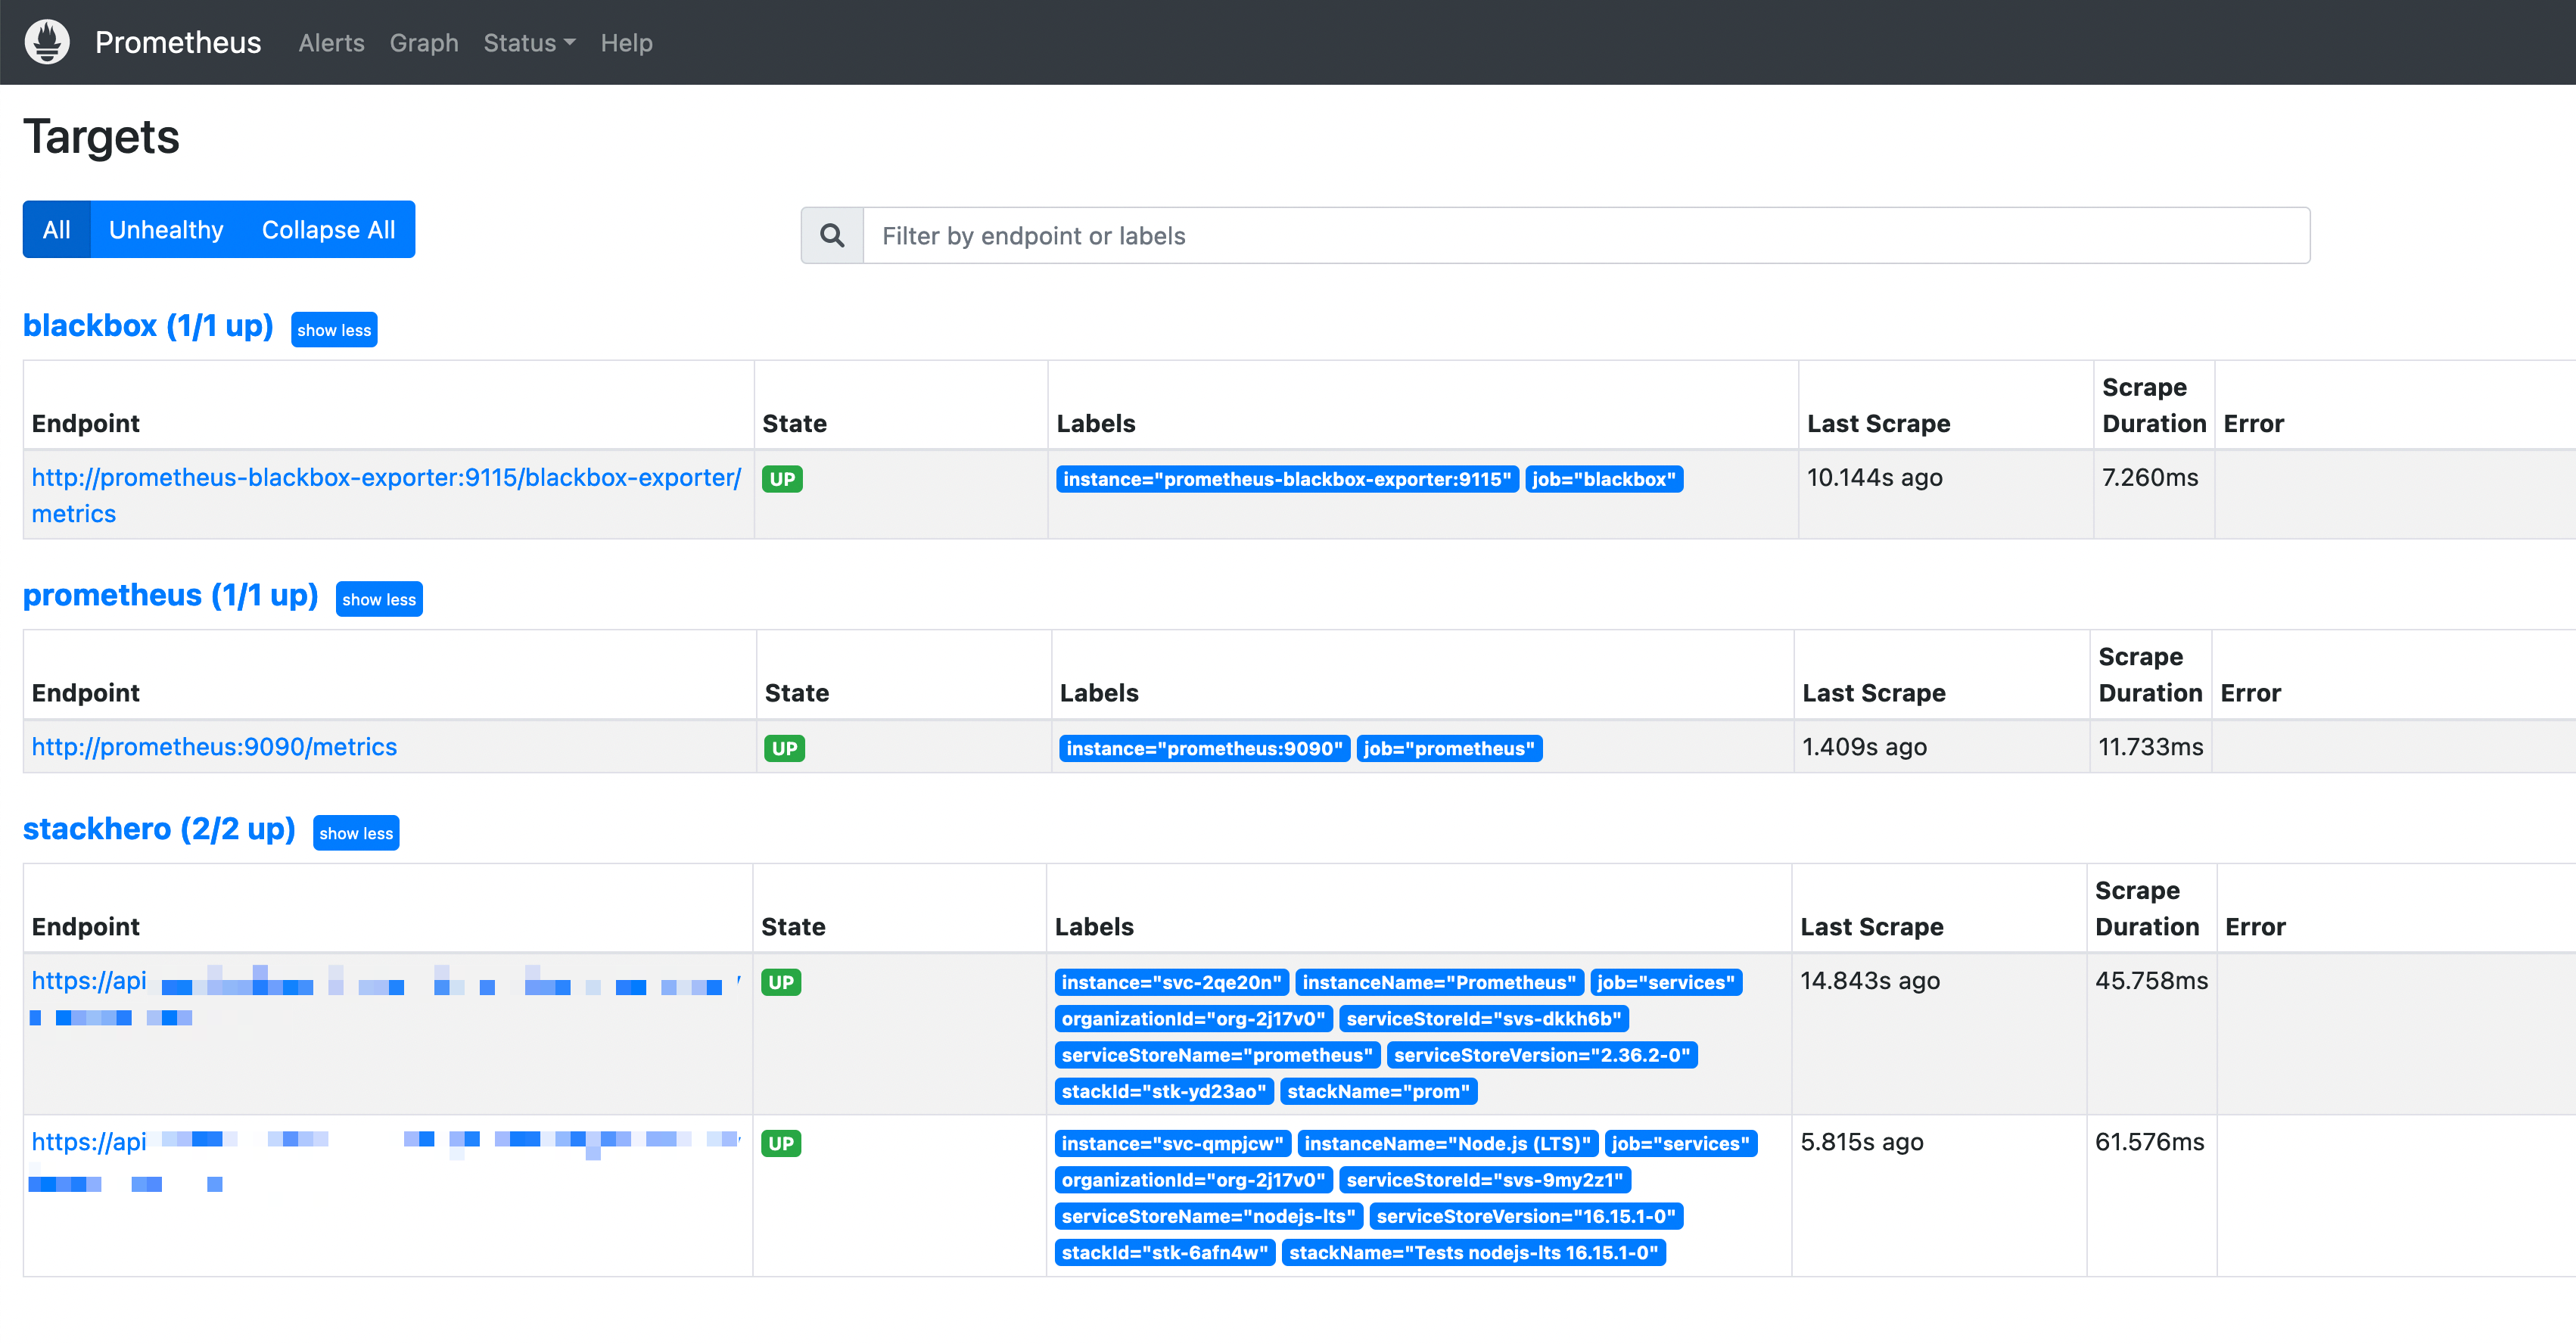Screen dimensions: 2576x1344
Task: Open the blackbox-exporter metrics endpoint link
Action: pyautogui.click(x=385, y=478)
